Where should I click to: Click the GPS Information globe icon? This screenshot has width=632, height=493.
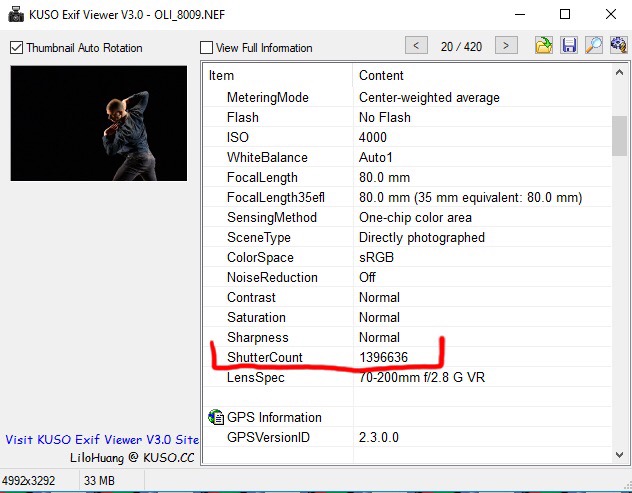point(216,417)
